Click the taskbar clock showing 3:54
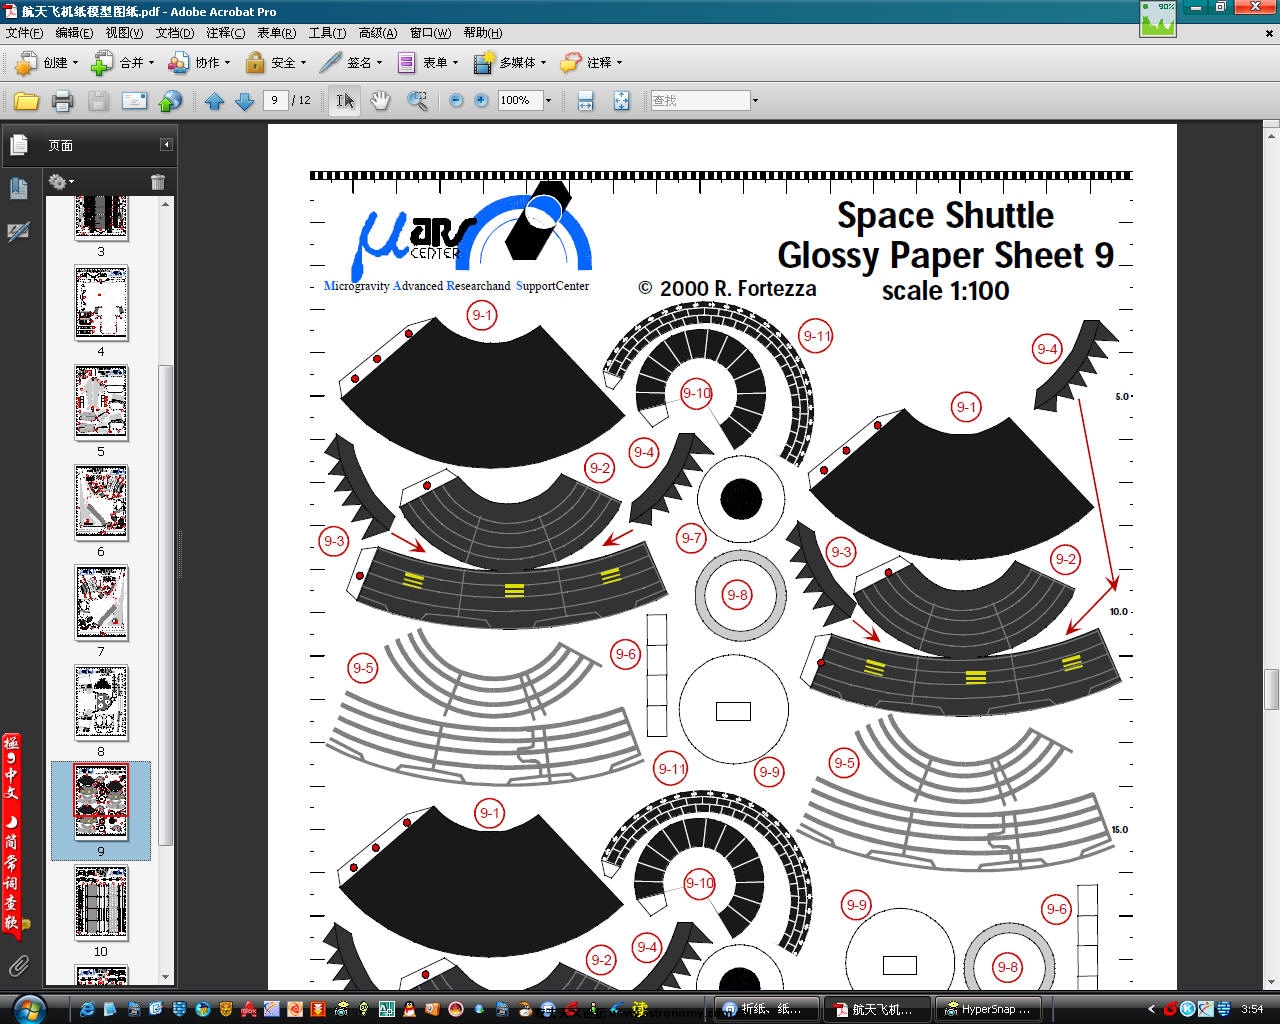1280x1024 pixels. tap(1251, 1009)
